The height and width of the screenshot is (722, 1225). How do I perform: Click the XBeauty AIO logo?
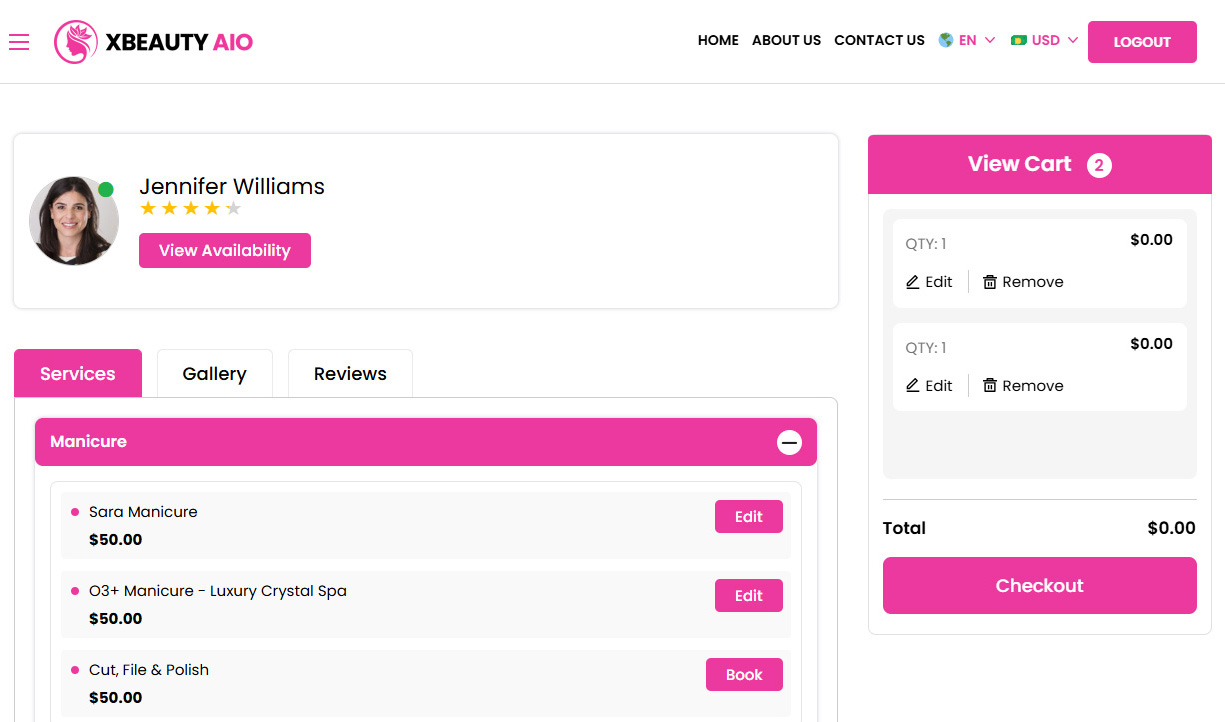[154, 42]
